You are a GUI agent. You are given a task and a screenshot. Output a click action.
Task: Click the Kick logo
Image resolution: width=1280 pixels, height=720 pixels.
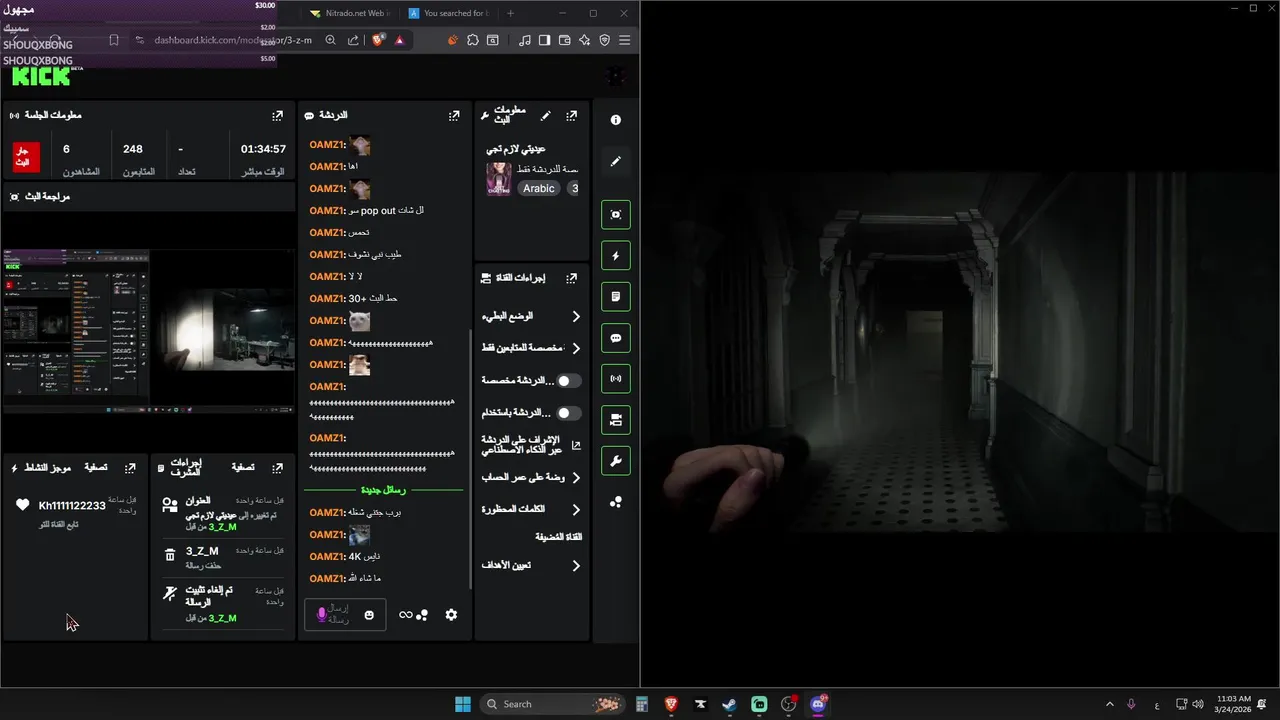click(42, 76)
